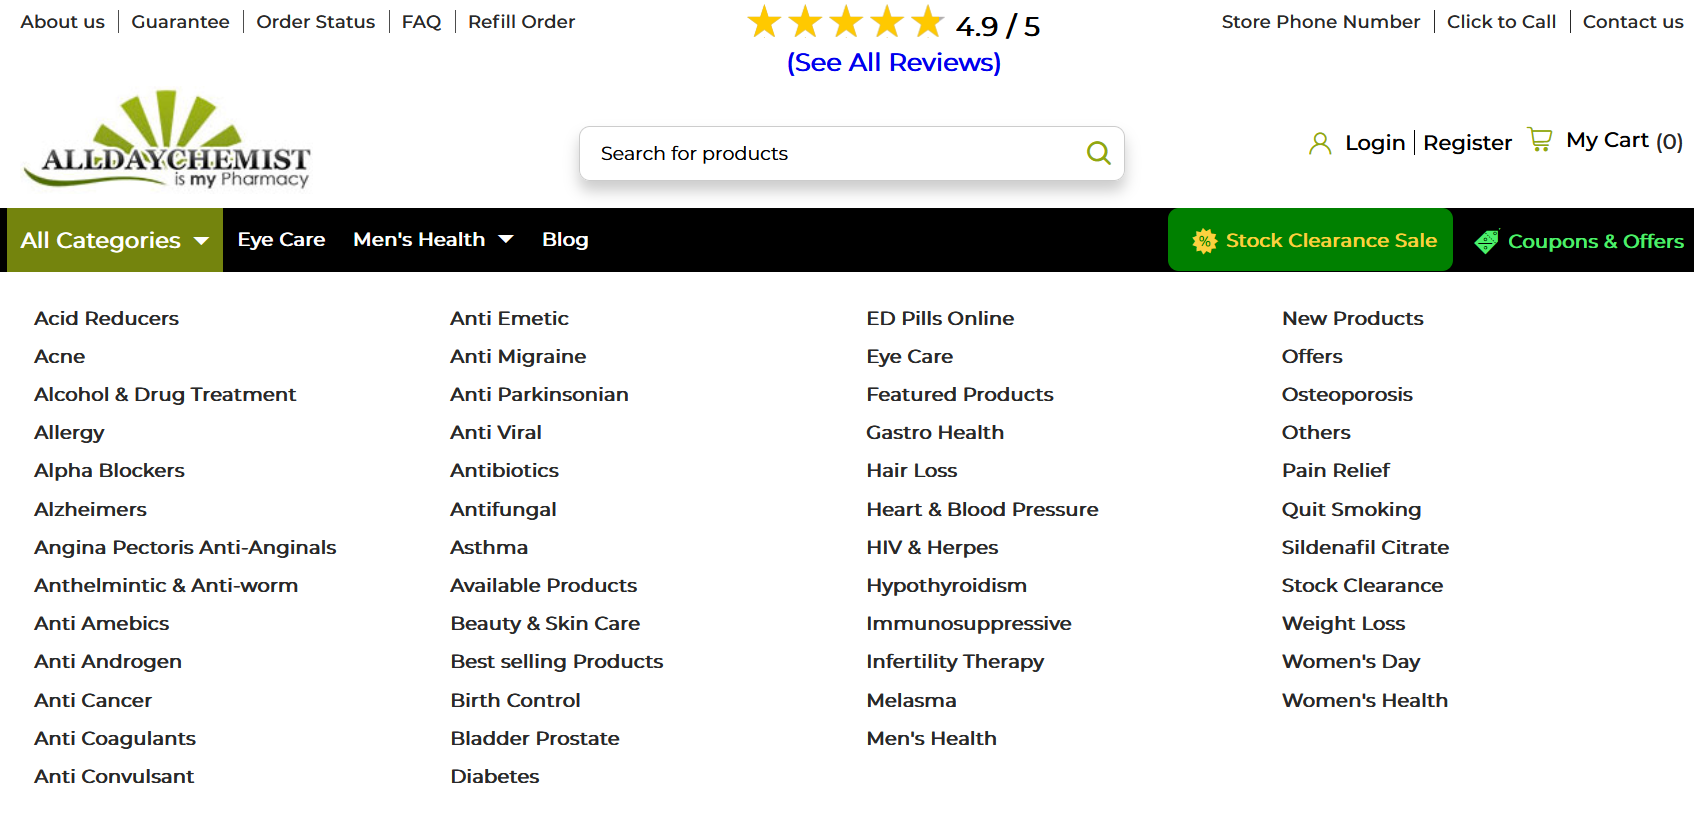Open the Blog menu item
This screenshot has width=1694, height=818.
coord(565,239)
